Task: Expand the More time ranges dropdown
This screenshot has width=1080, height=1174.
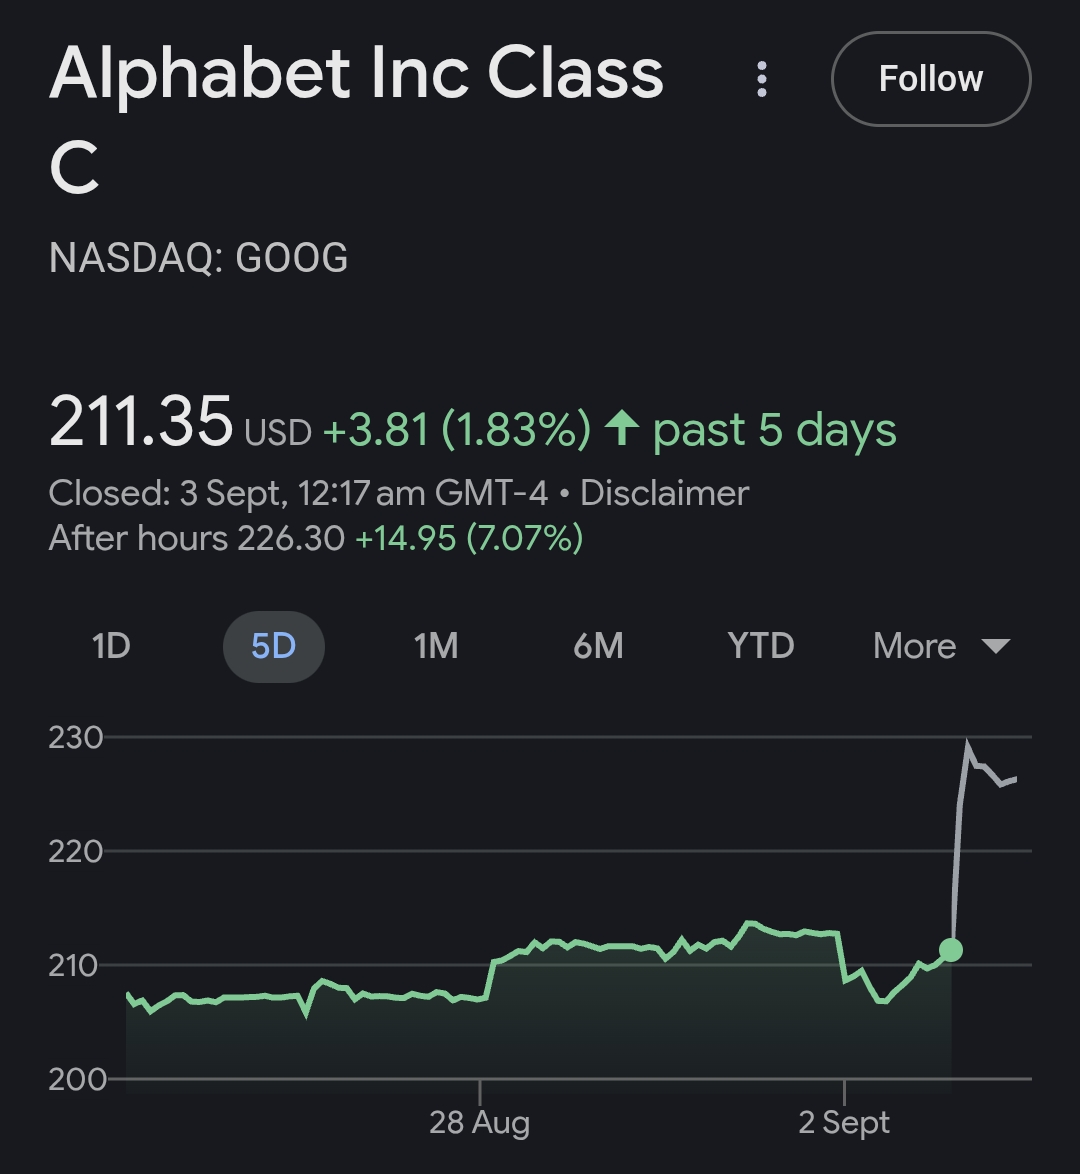Action: (941, 646)
